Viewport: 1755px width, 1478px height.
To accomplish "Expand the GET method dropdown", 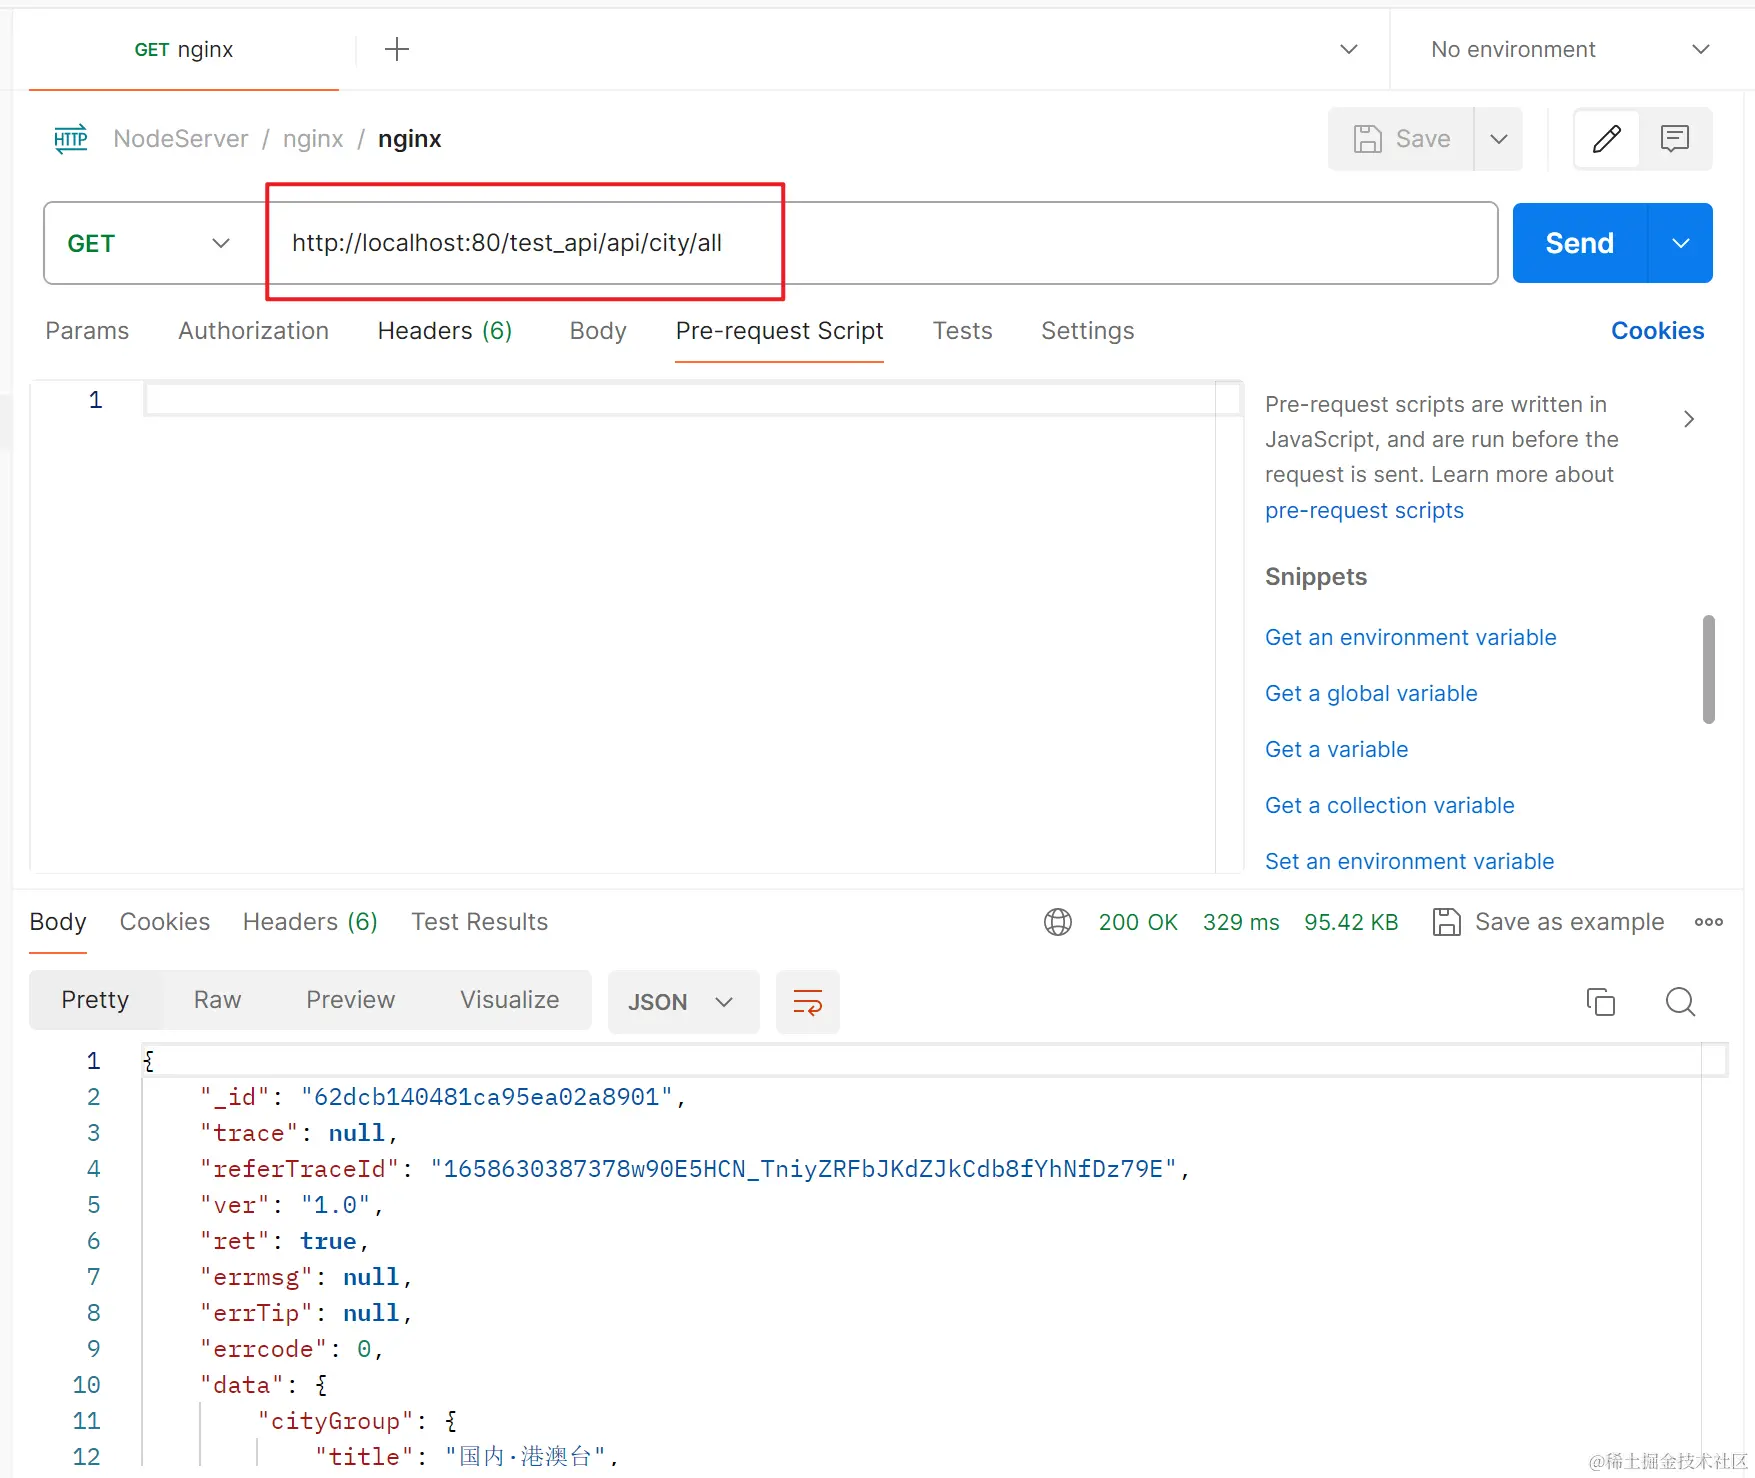I will (x=150, y=243).
